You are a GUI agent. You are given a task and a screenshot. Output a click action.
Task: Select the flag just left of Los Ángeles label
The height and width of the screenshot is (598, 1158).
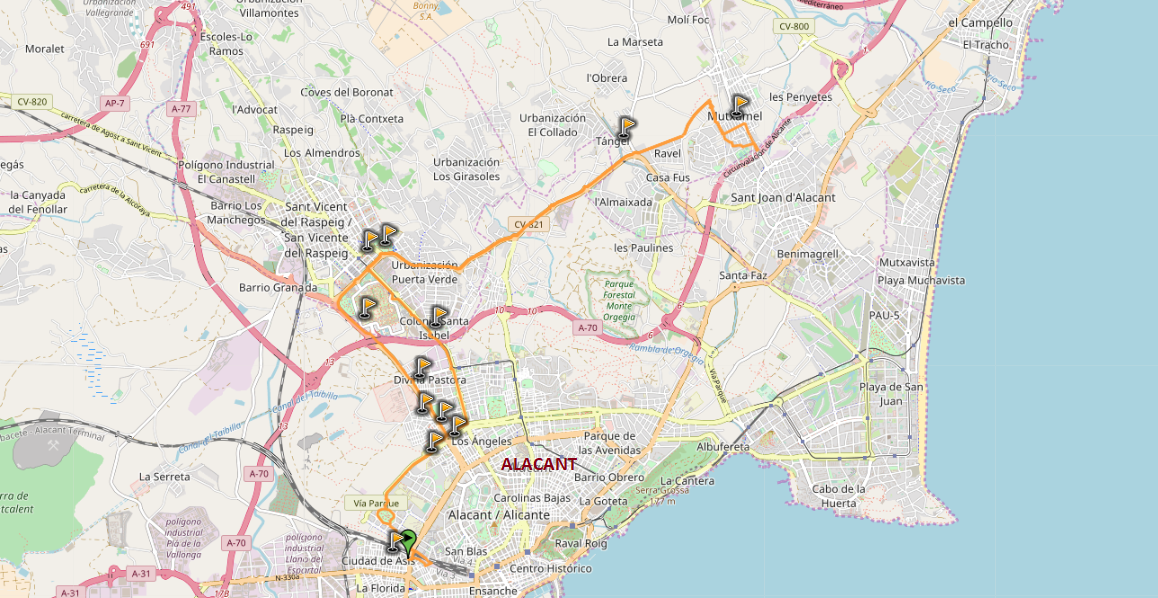point(434,442)
